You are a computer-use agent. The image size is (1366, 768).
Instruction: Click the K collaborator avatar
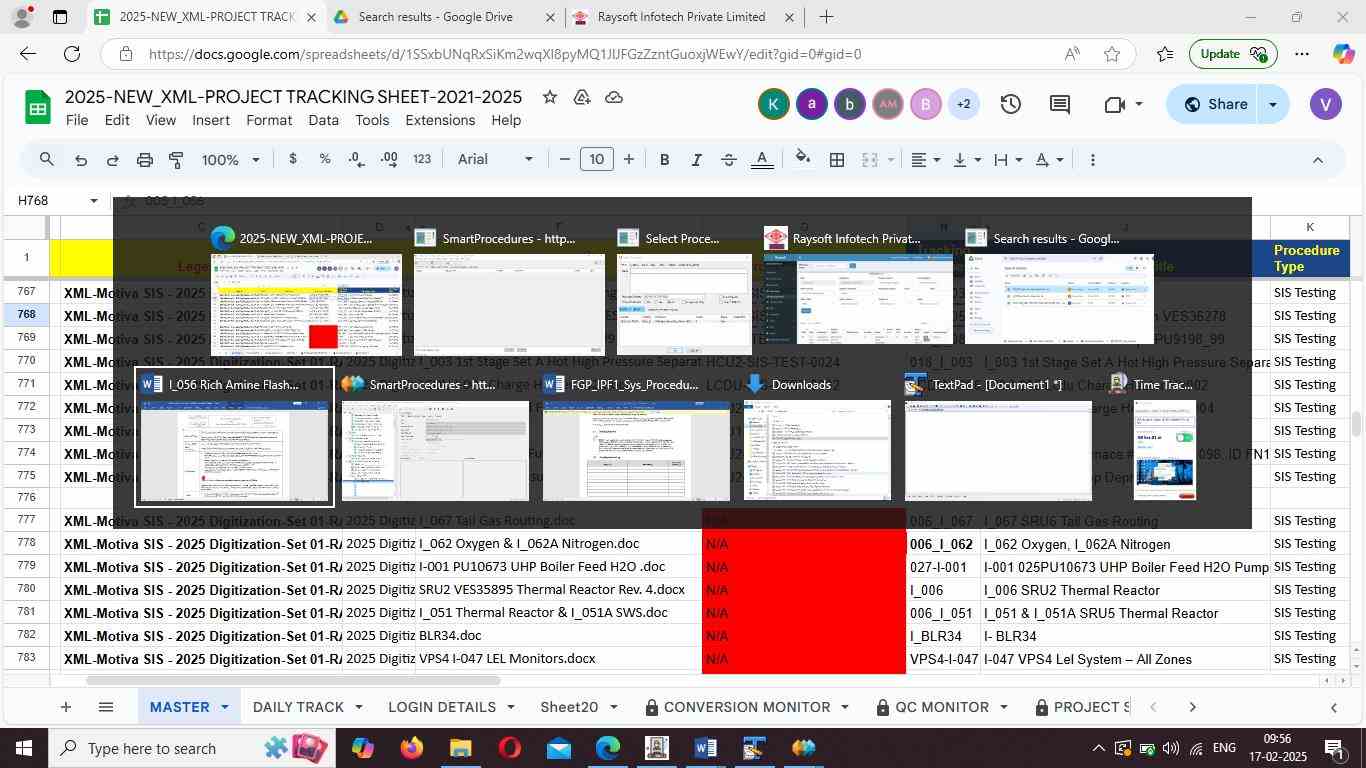pos(773,104)
